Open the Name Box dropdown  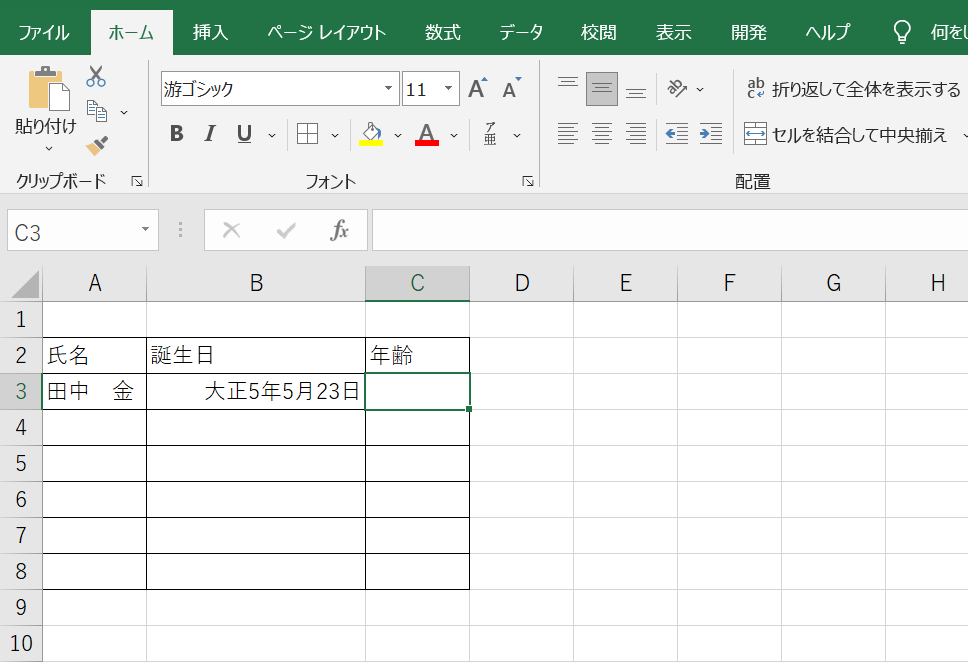coord(145,230)
